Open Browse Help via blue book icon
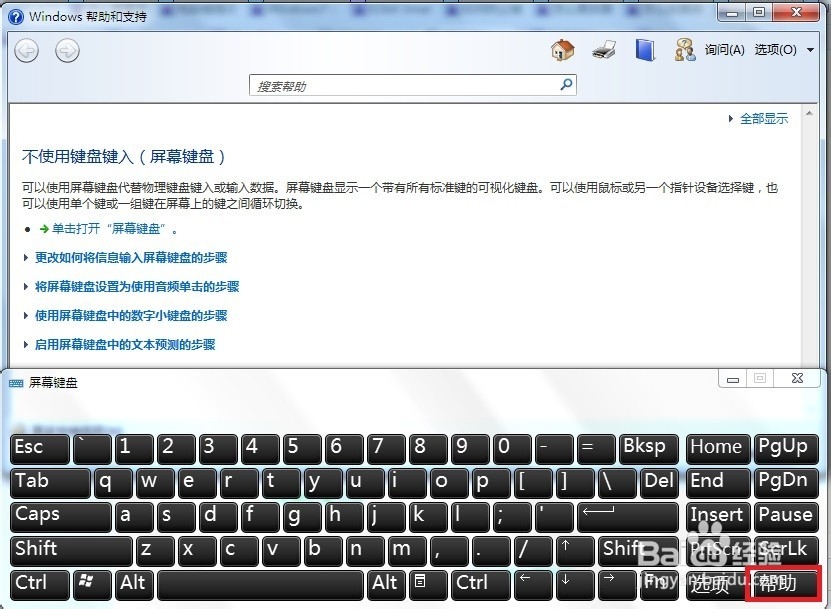The image size is (831, 609). (x=644, y=50)
